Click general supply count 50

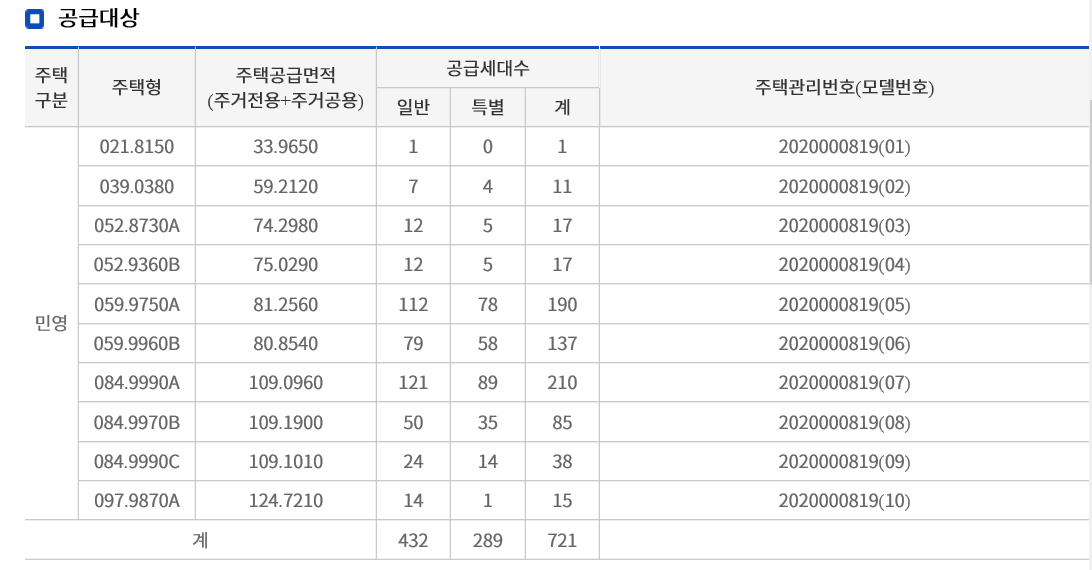click(x=413, y=422)
